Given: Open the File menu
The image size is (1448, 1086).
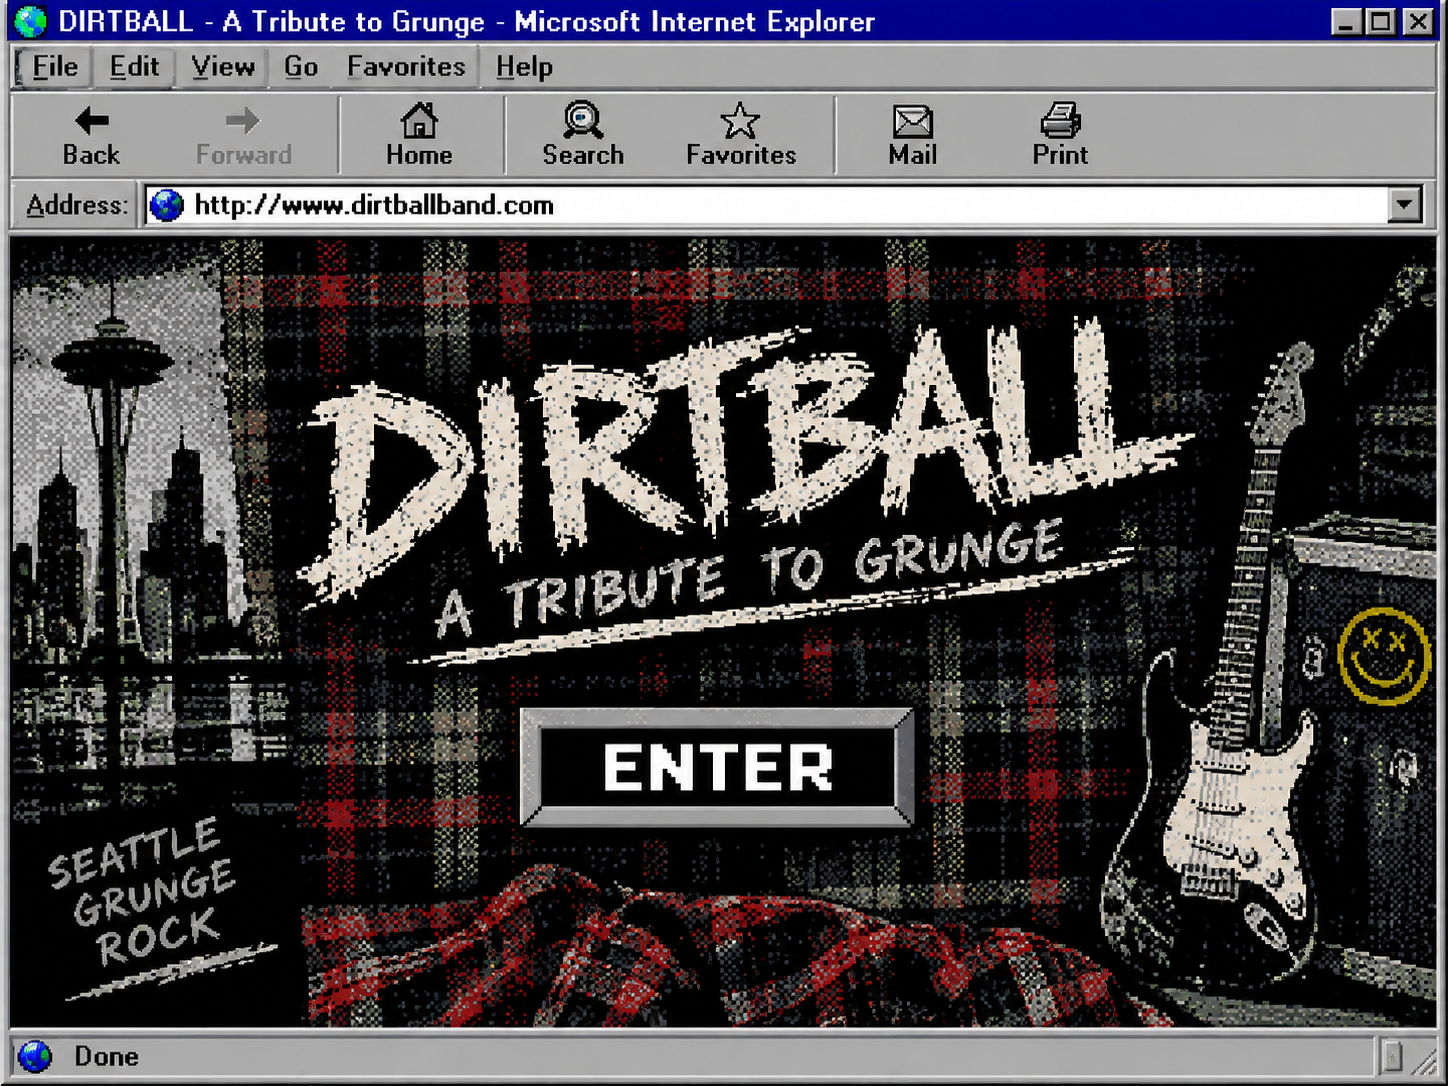Looking at the screenshot, I should pos(54,67).
